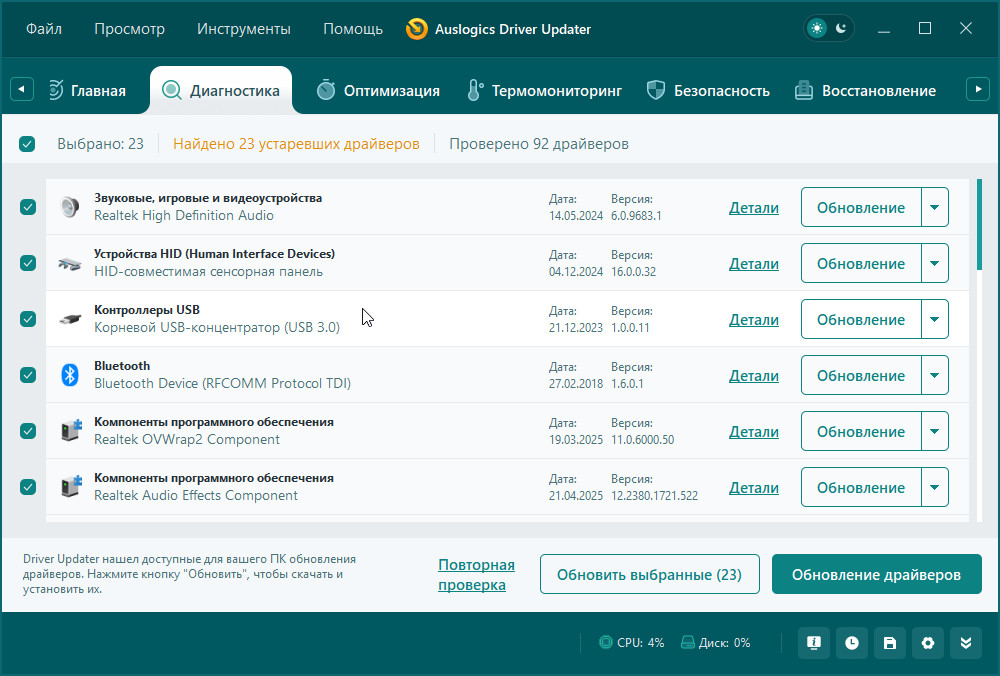Click the Обновить выбранные (23) button

click(649, 575)
